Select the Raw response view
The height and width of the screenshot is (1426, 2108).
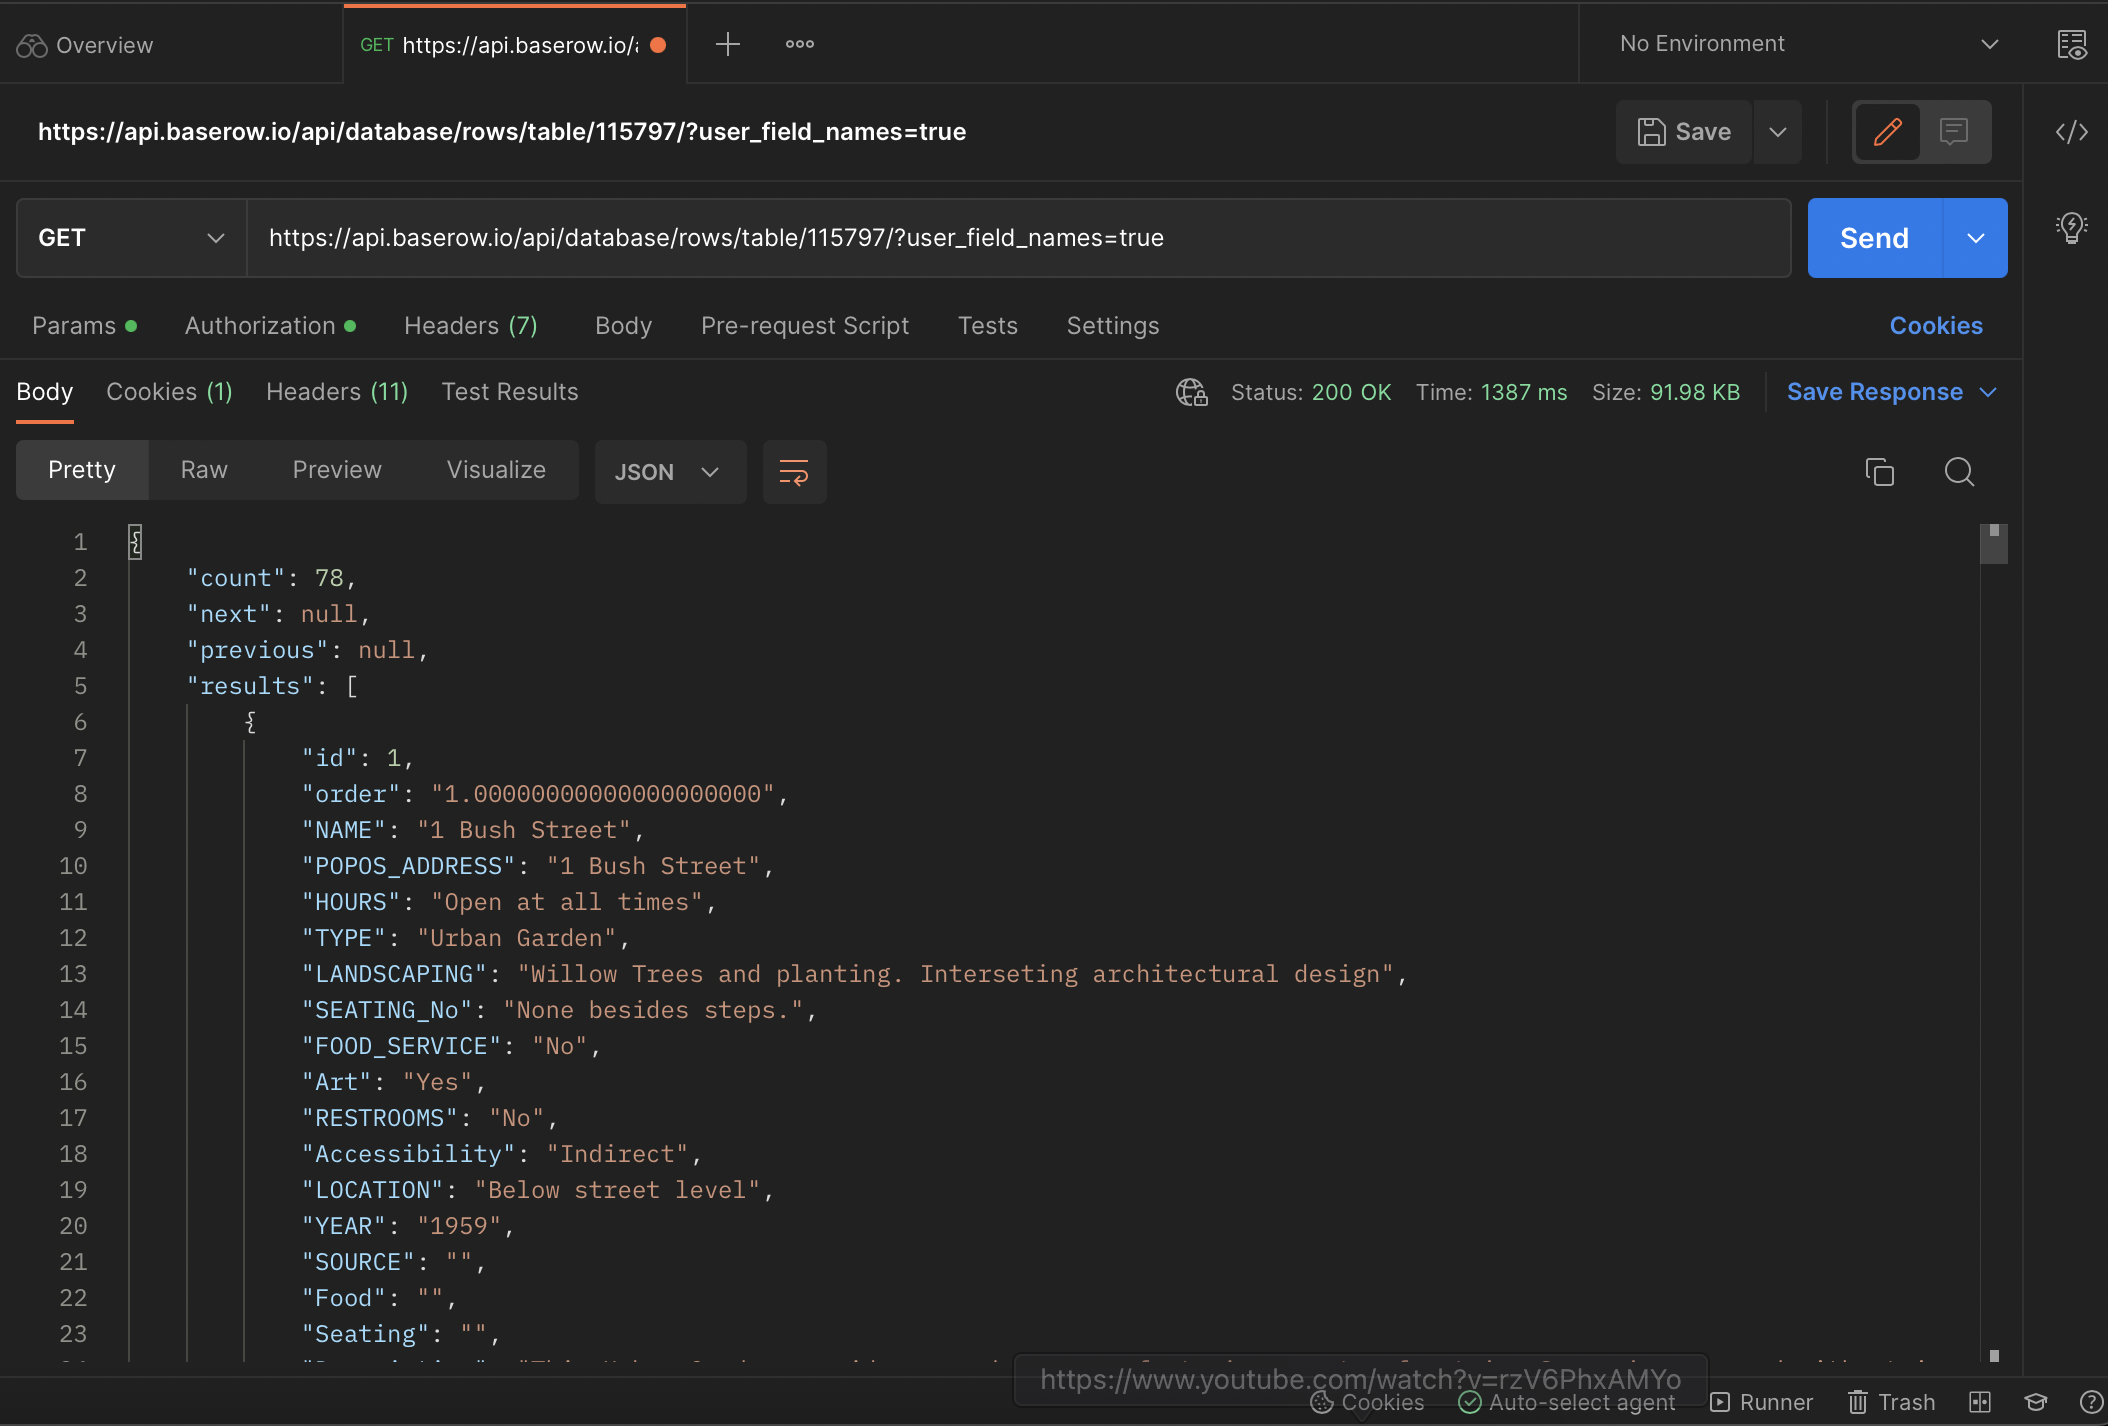(204, 470)
